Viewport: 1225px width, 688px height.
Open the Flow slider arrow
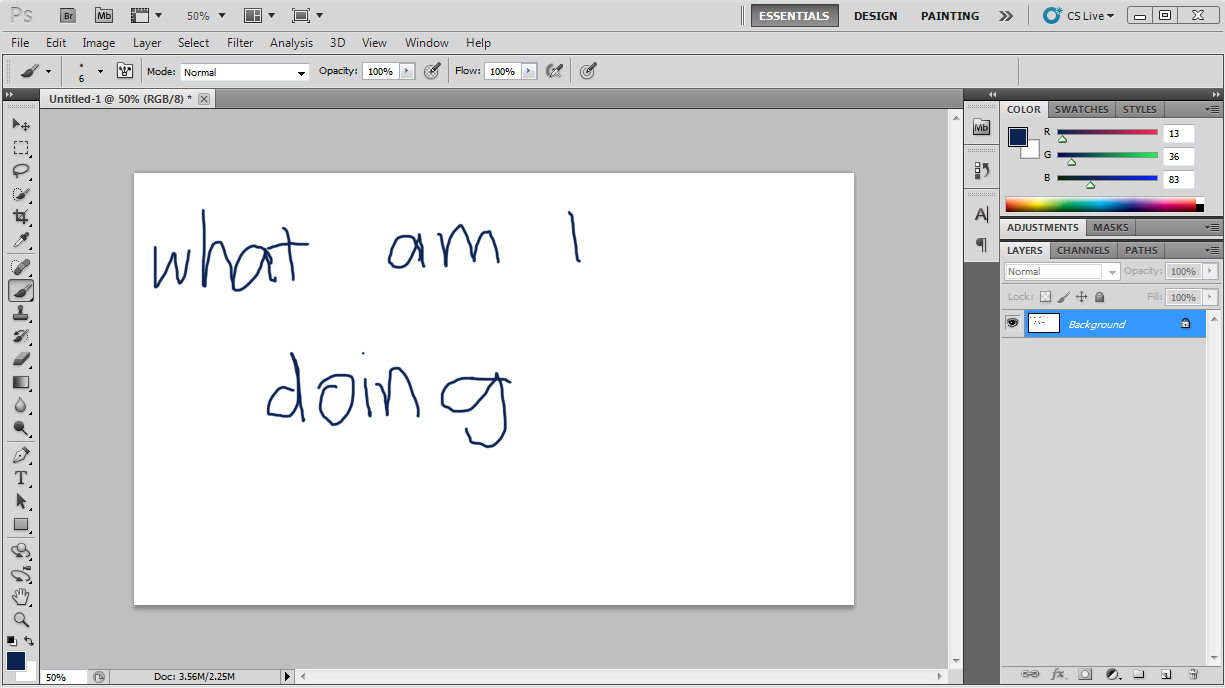coord(529,71)
